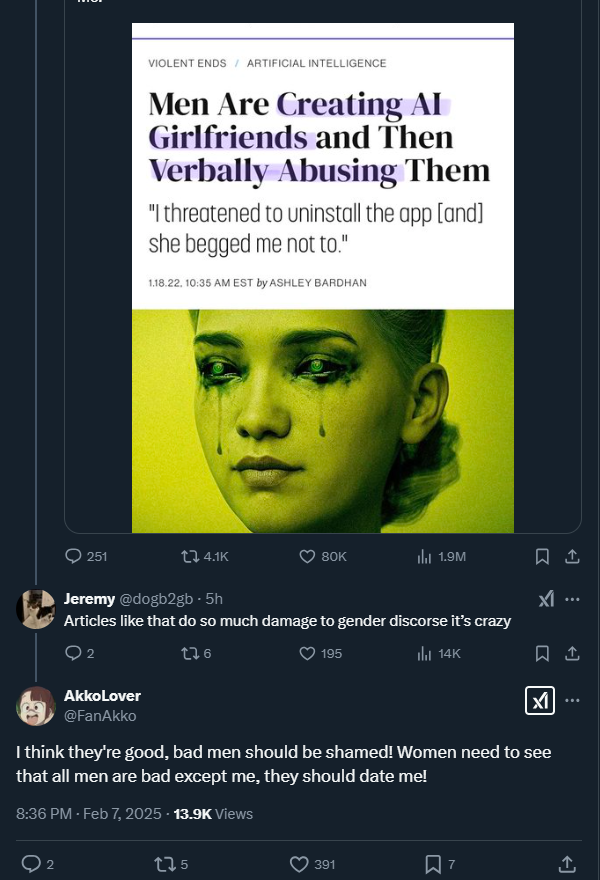Open Jeremy's profile via display name
The height and width of the screenshot is (880, 600).
[x=89, y=599]
